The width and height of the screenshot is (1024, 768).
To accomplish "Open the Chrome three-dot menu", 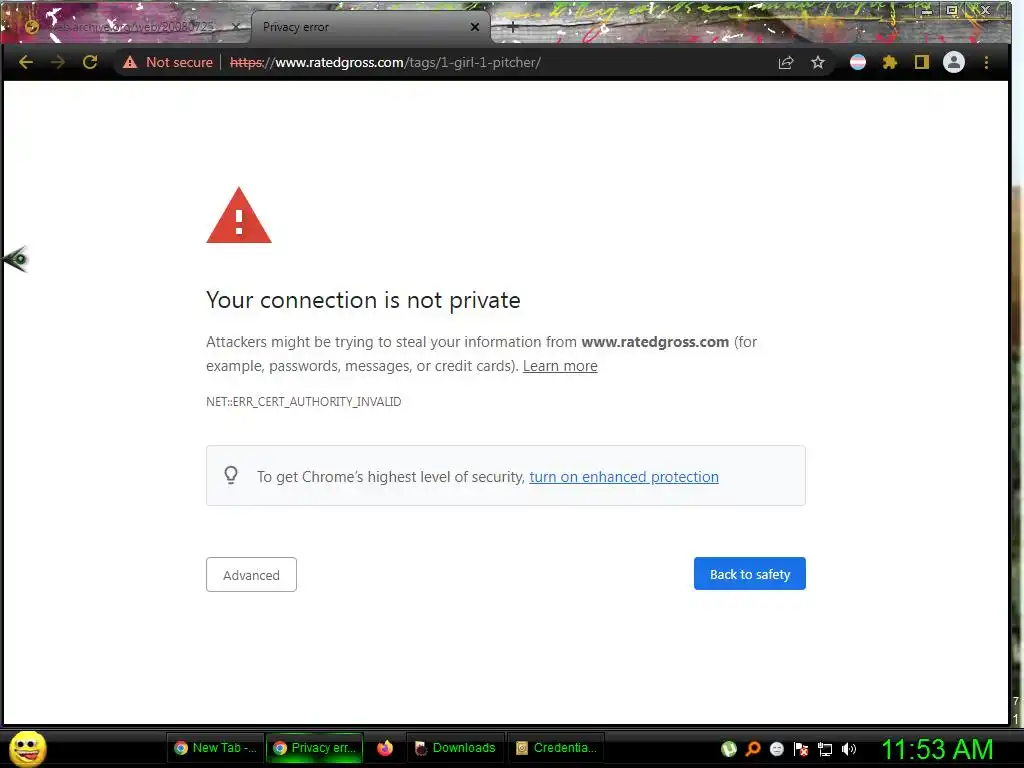I will click(x=986, y=63).
